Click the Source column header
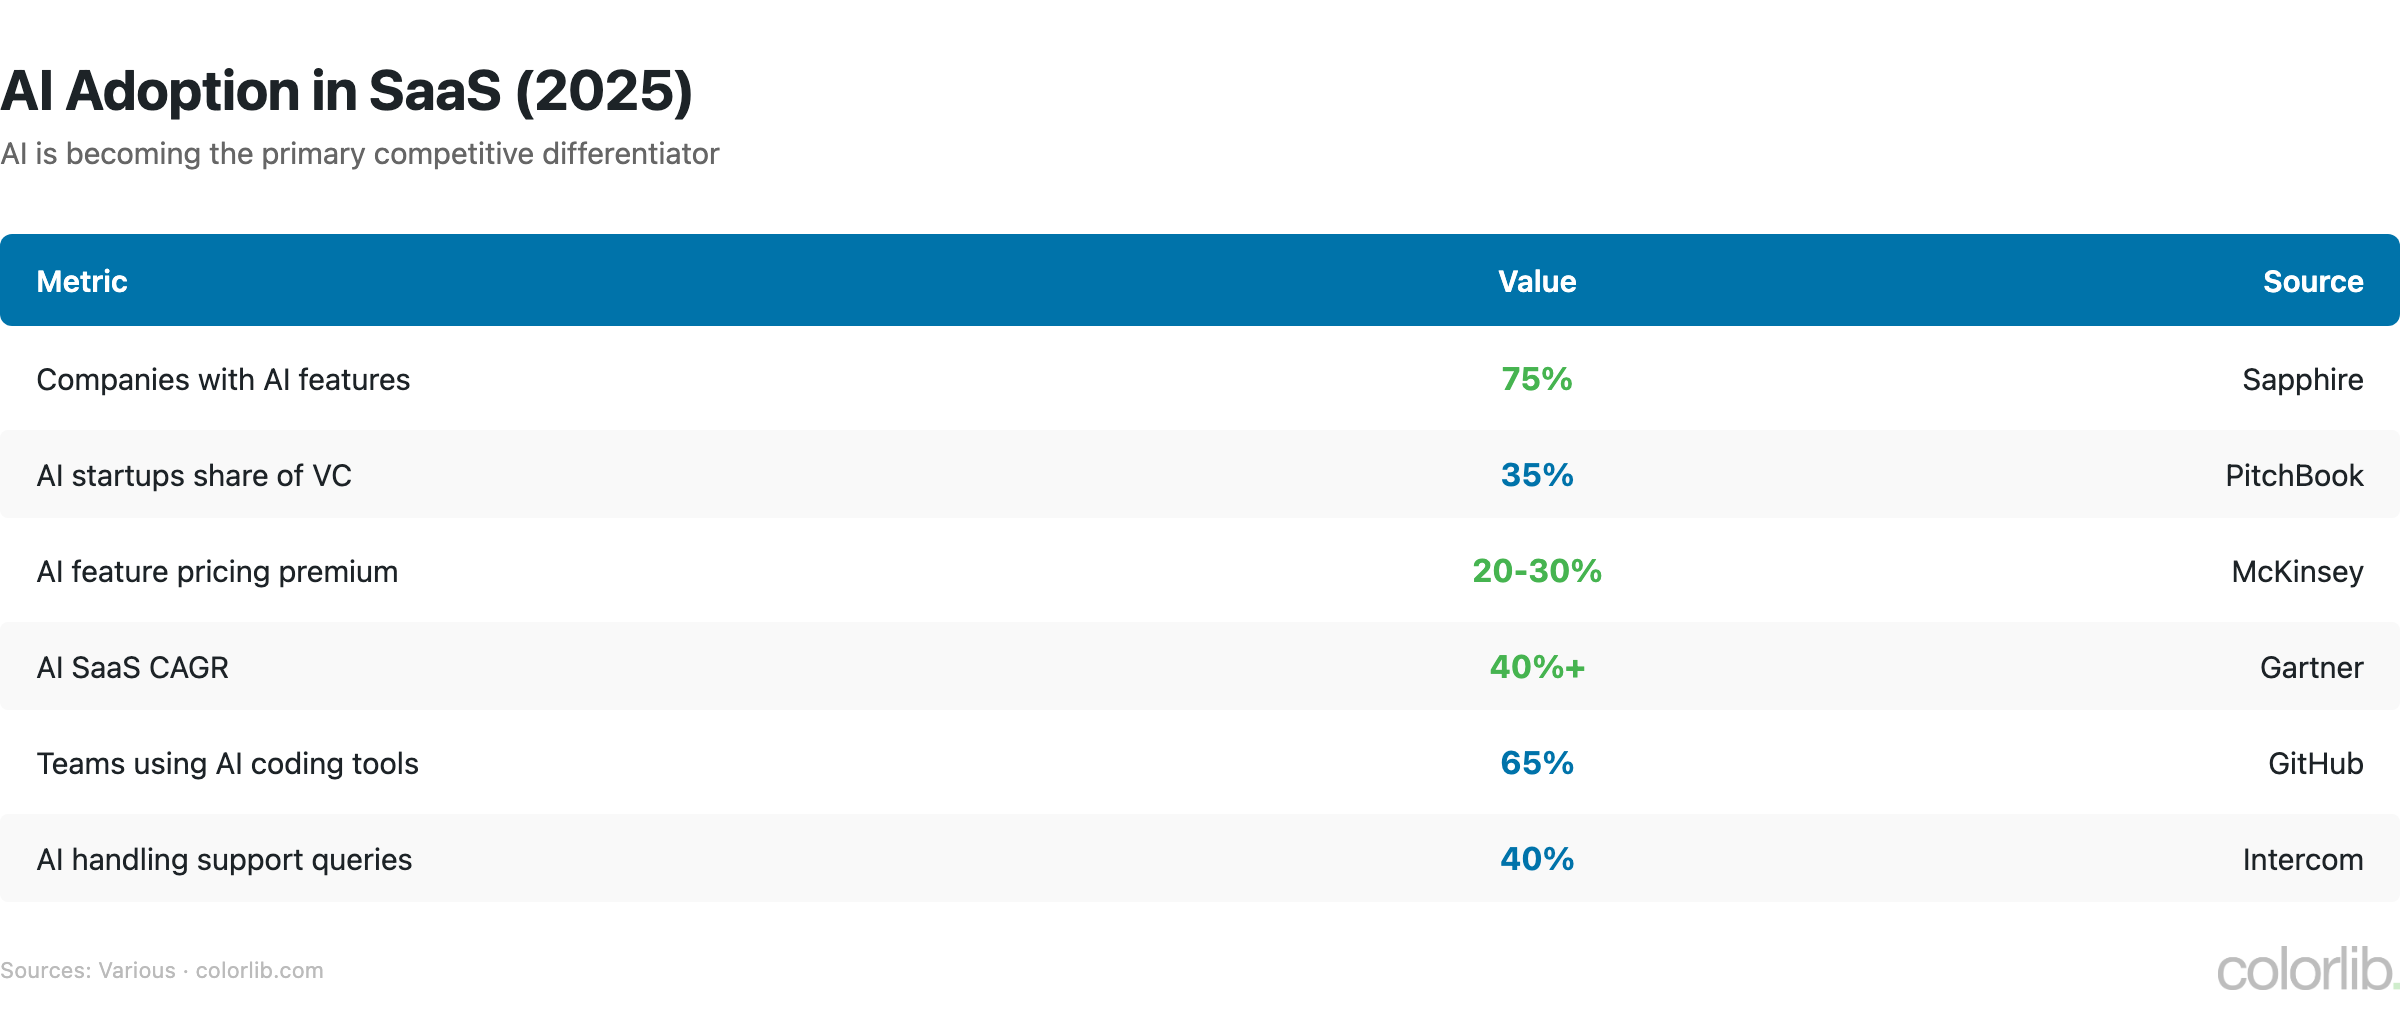This screenshot has width=2400, height=1026. pyautogui.click(x=2312, y=282)
